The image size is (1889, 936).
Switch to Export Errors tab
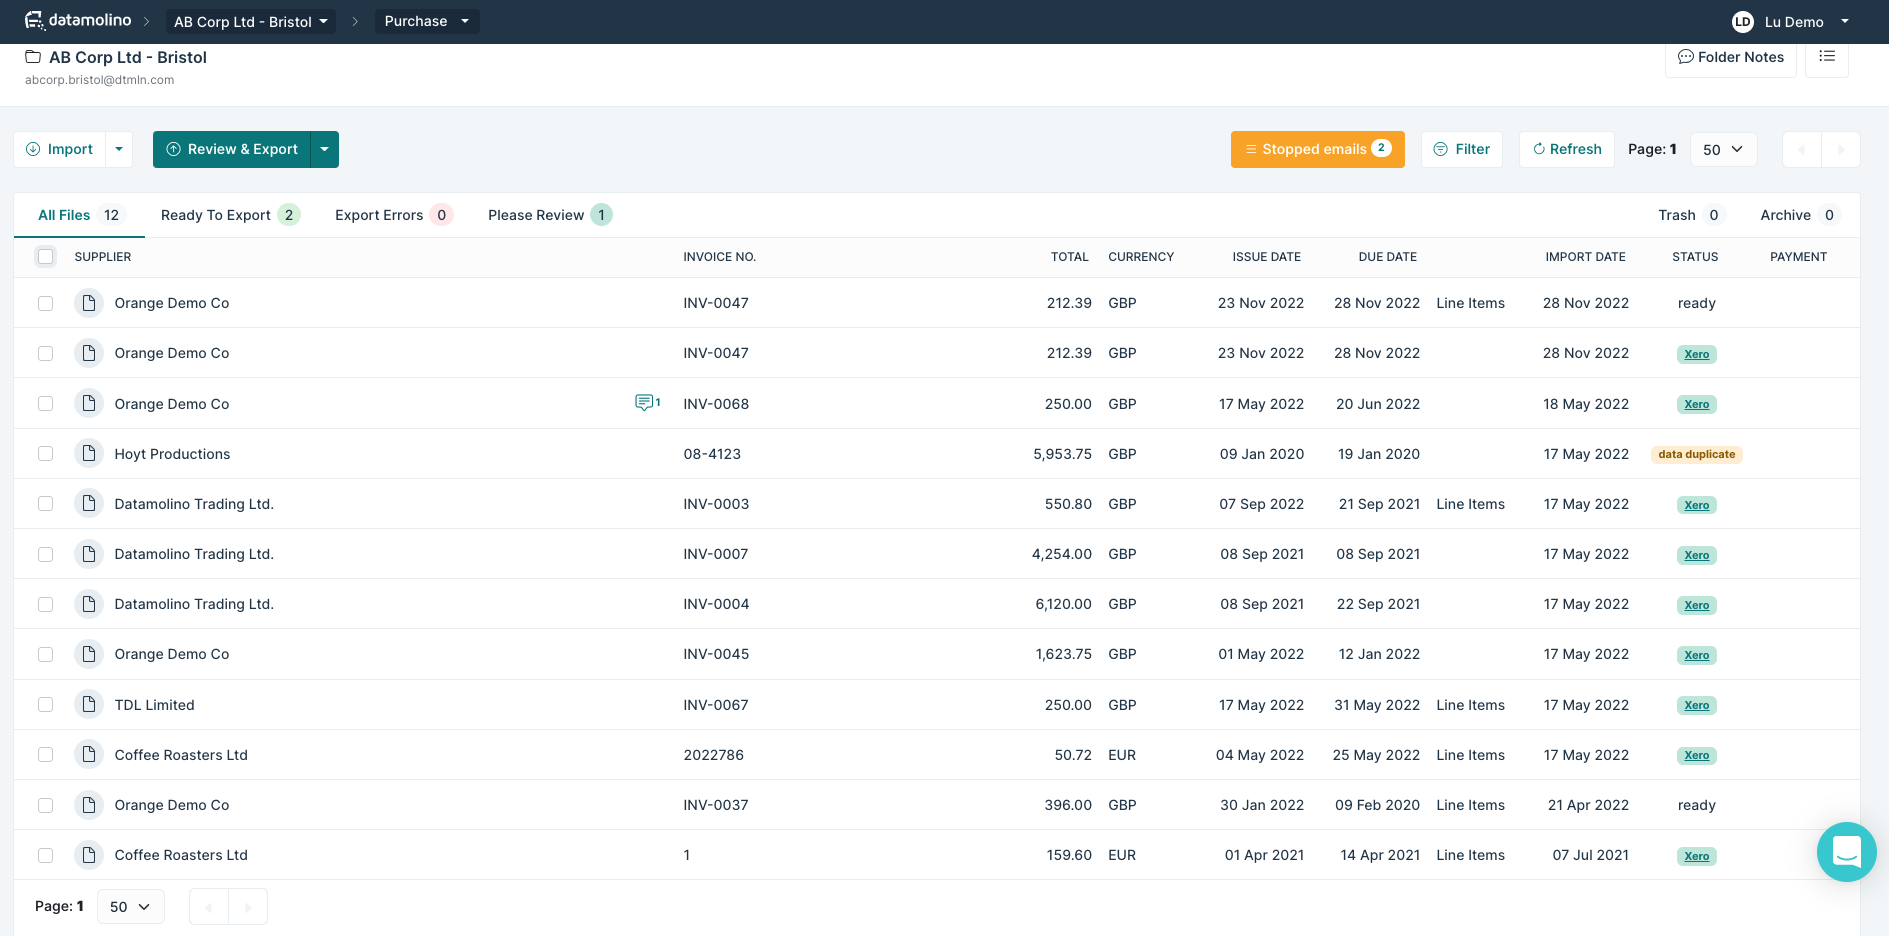(394, 215)
